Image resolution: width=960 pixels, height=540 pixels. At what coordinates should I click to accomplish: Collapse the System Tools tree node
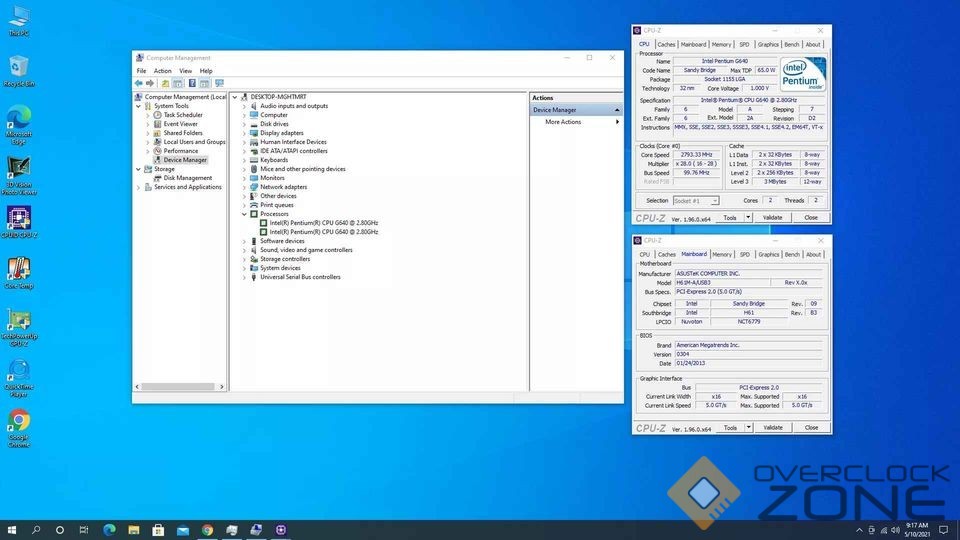pos(138,106)
